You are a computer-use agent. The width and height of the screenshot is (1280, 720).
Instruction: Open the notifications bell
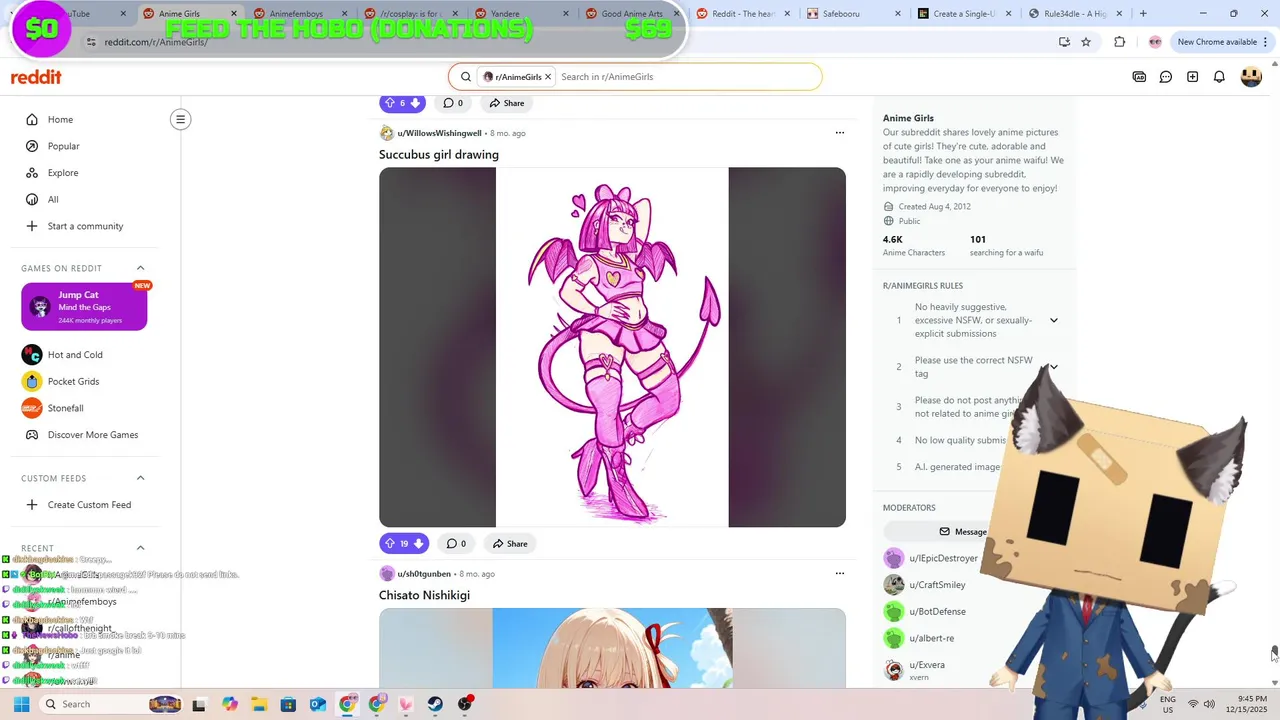point(1219,77)
